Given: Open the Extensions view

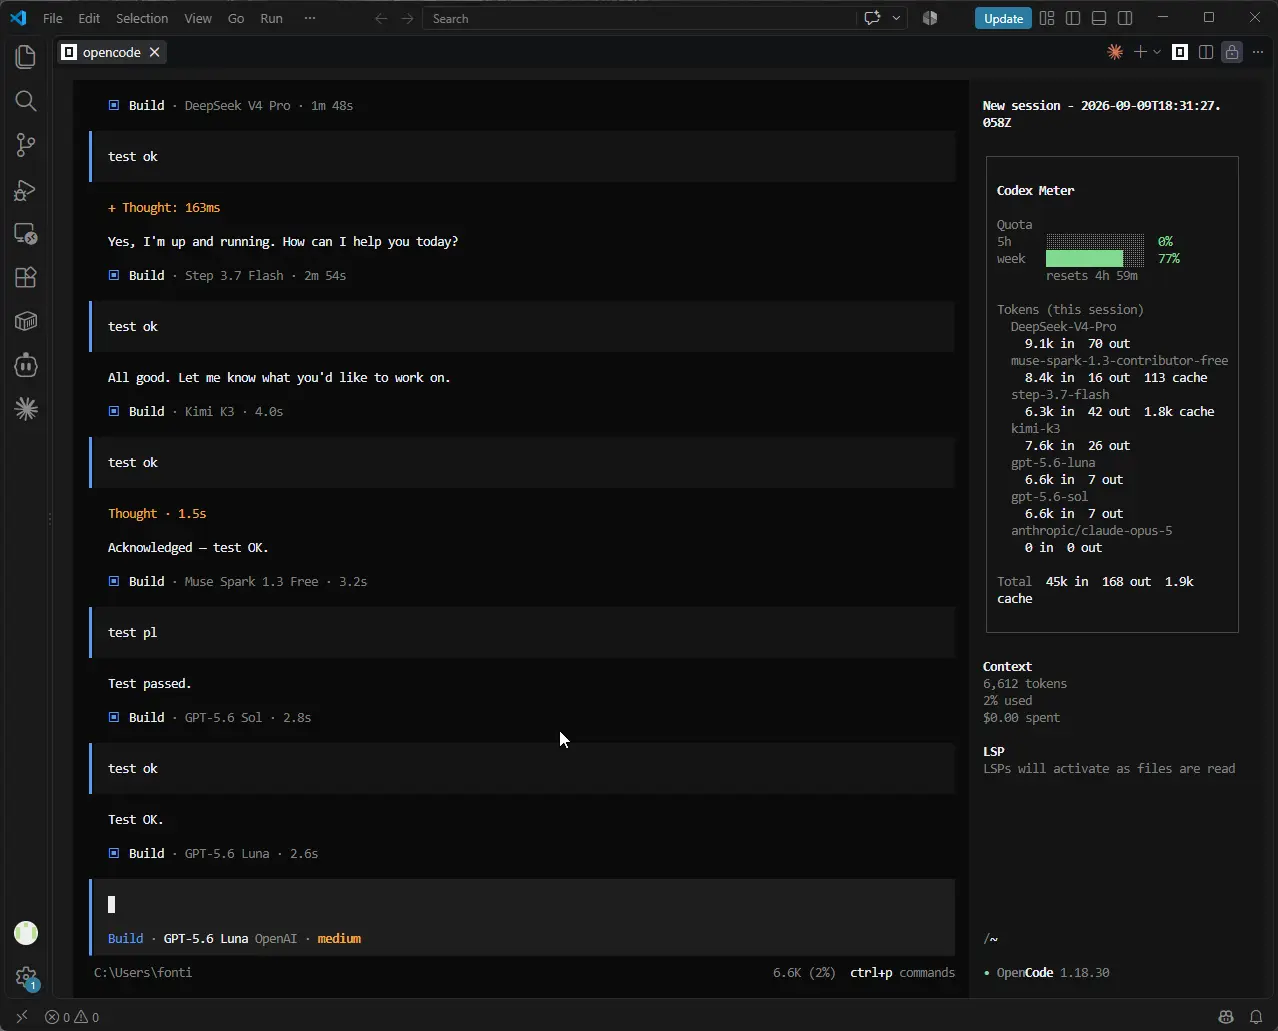Looking at the screenshot, I should tap(26, 277).
